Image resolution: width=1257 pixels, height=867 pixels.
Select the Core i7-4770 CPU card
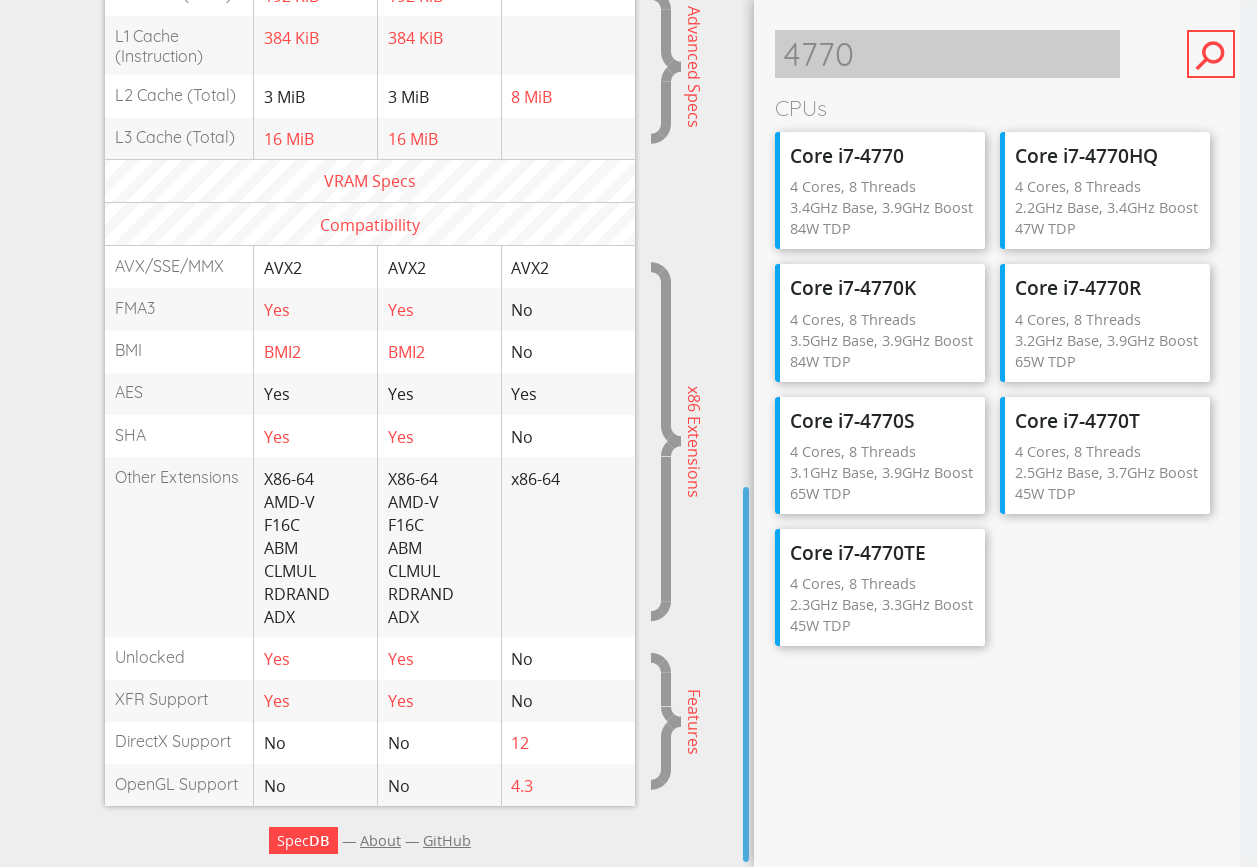(880, 190)
